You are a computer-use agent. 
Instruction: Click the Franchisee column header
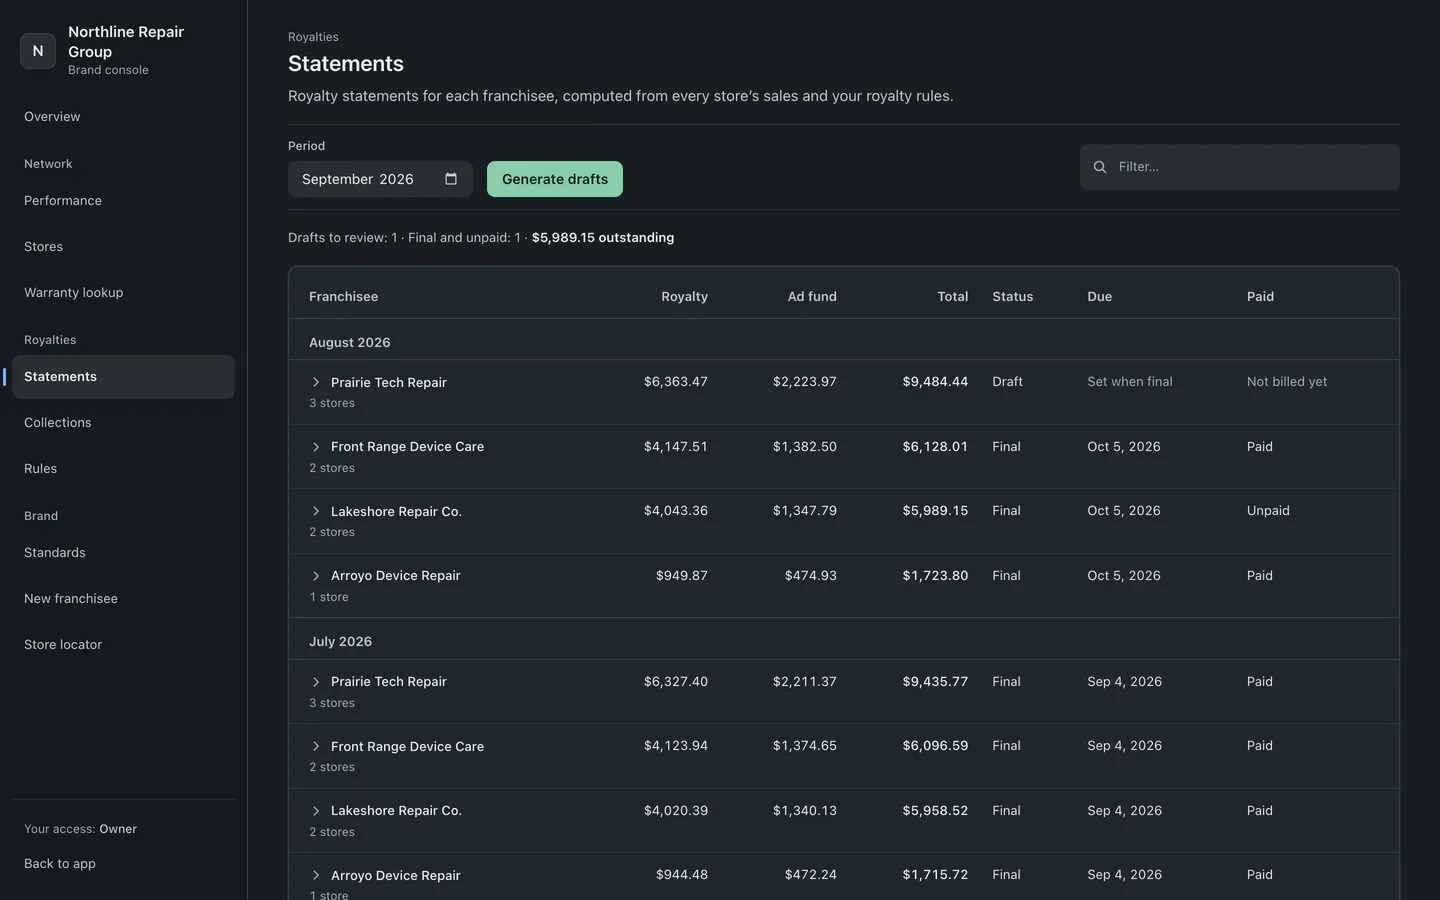(343, 297)
